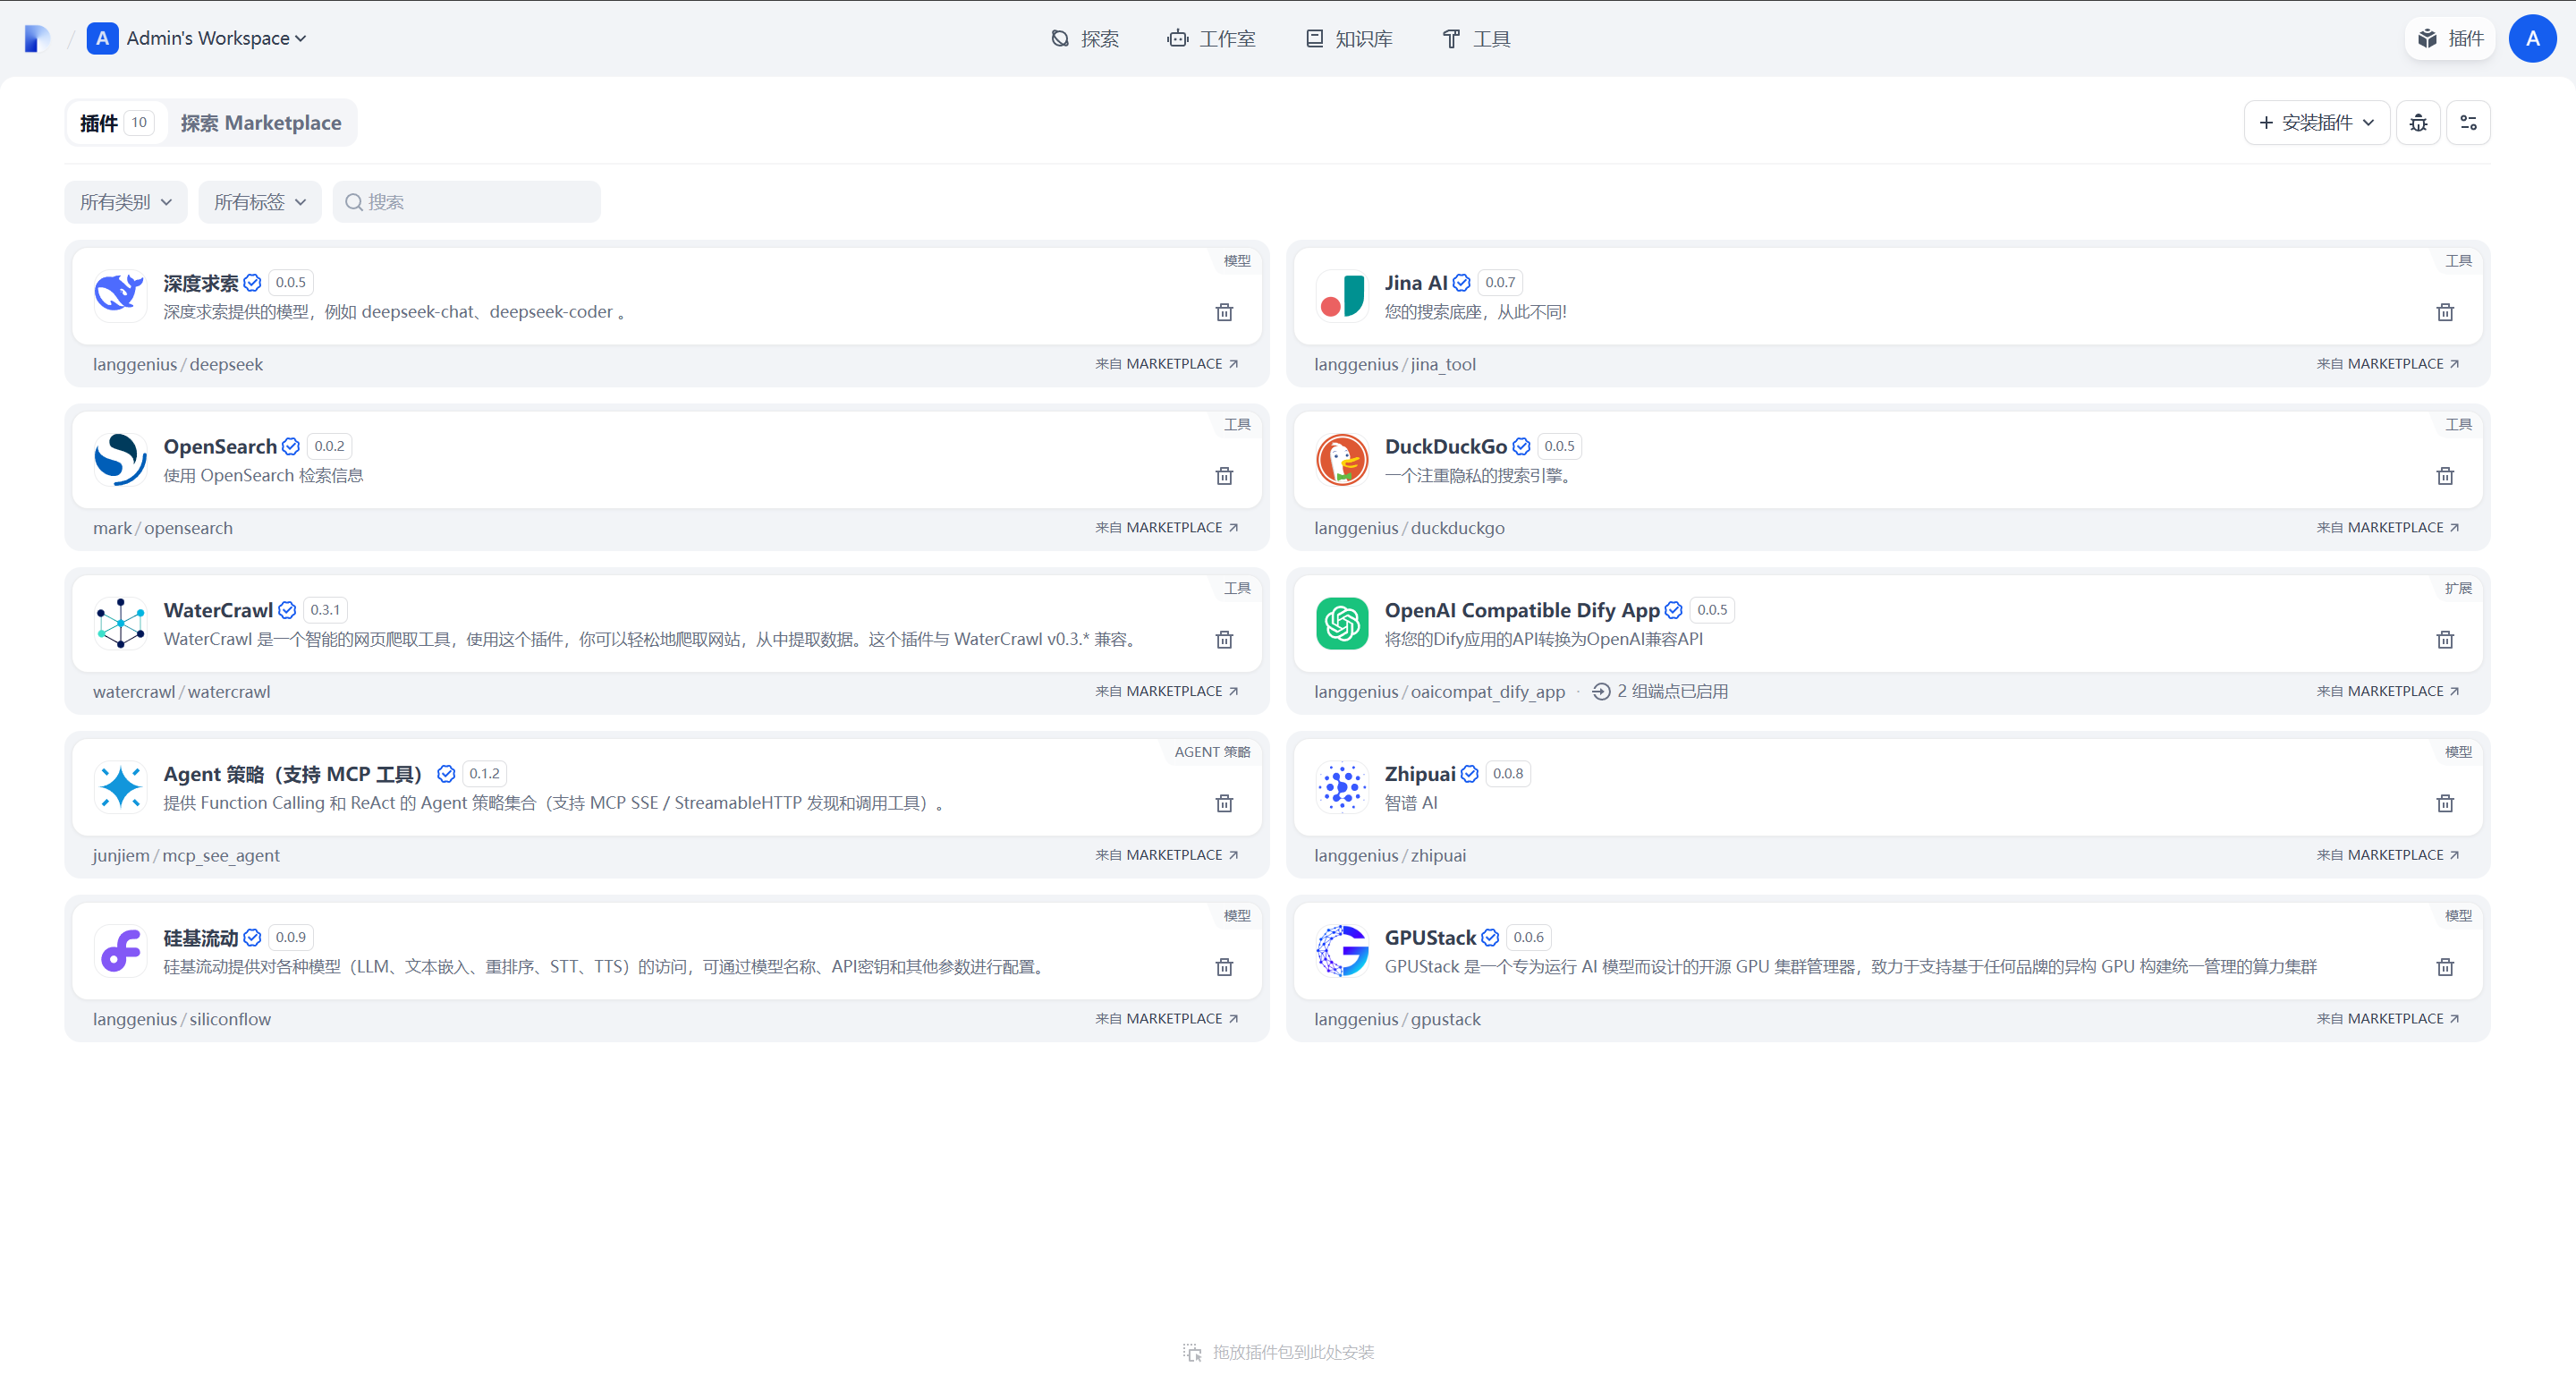Click version badge 0.0.7 on Jina AI
Viewport: 2576px width, 1384px height.
[x=1500, y=283]
